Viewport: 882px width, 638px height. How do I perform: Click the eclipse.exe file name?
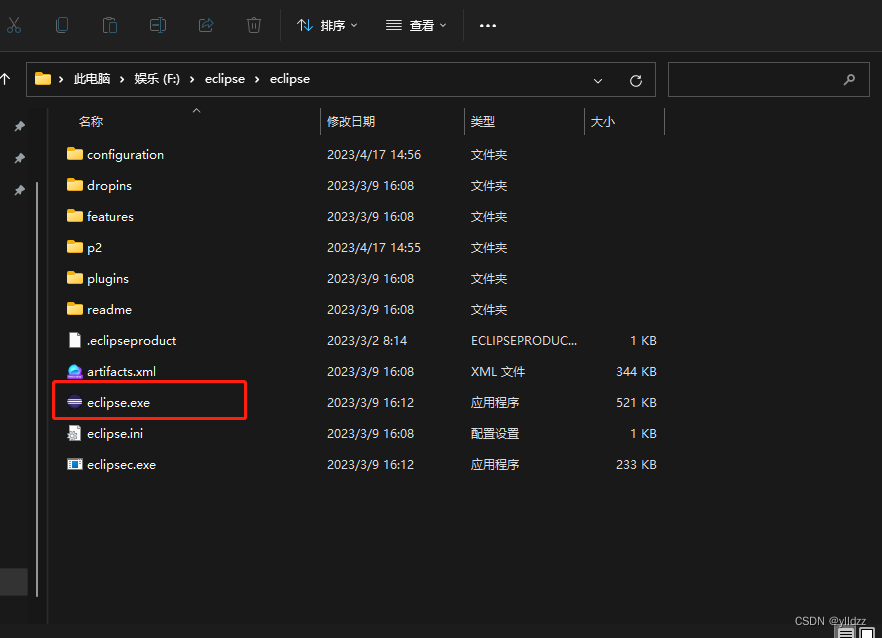tap(118, 403)
